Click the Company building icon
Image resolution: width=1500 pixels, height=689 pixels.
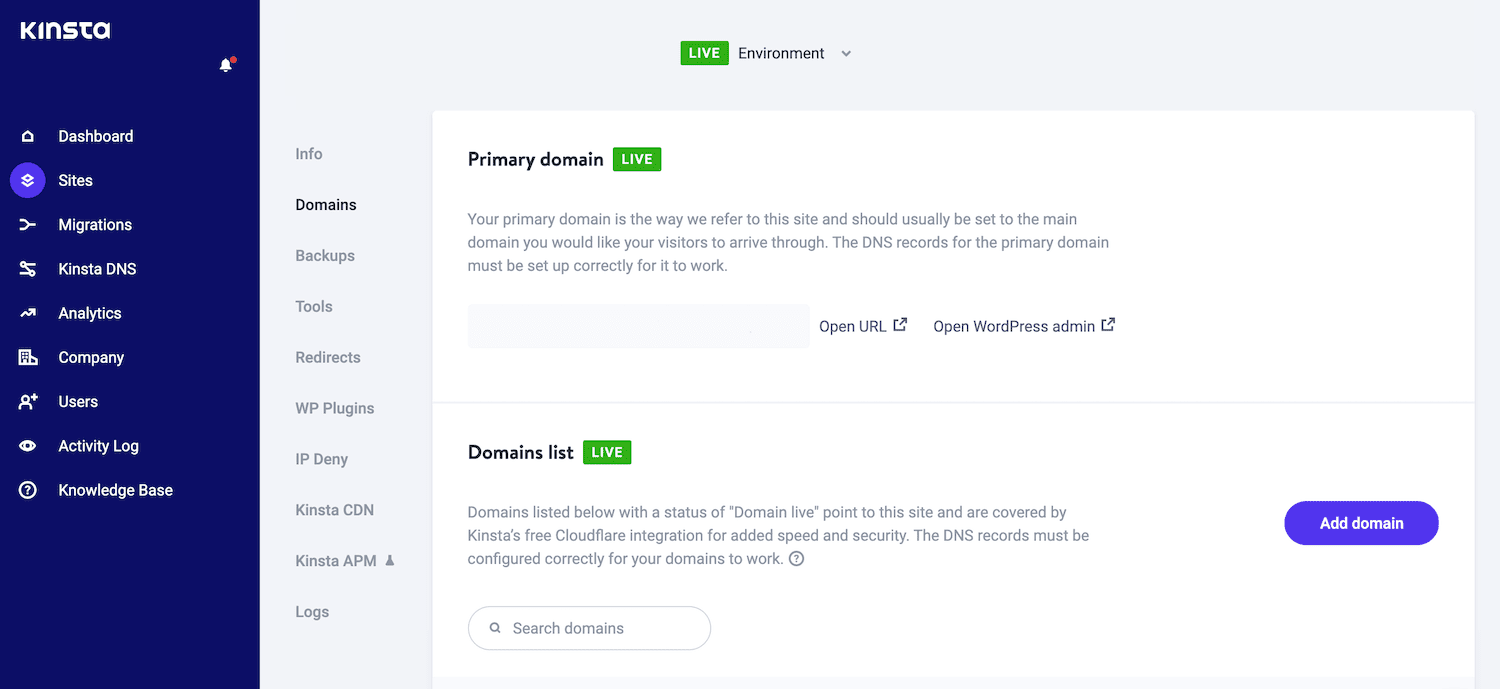28,357
